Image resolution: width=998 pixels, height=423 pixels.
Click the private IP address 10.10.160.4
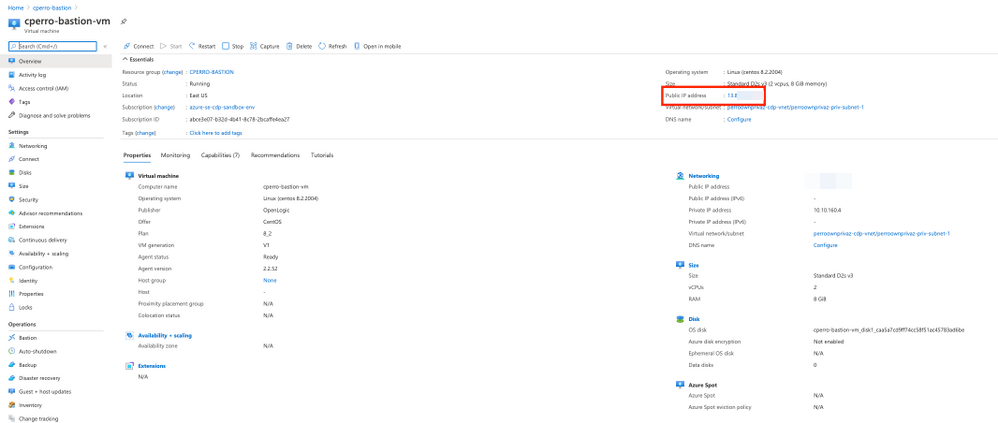click(x=827, y=210)
